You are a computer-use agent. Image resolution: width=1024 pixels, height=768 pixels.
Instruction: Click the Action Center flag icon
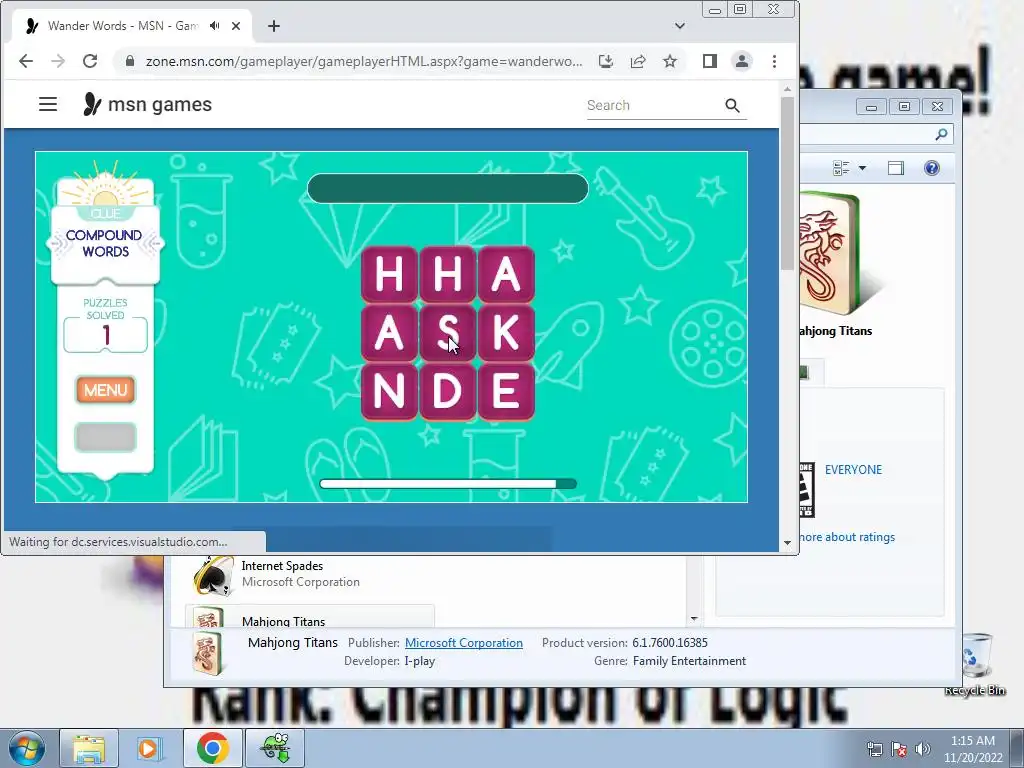point(899,749)
